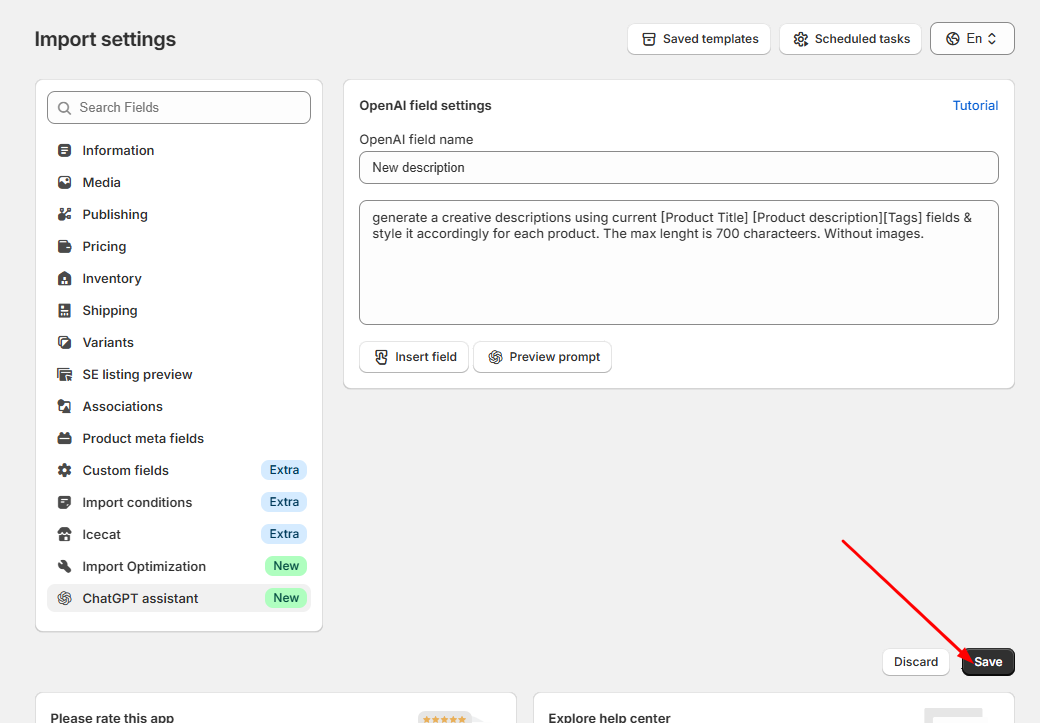Open the Tutorial link
The image size is (1040, 723).
point(975,105)
